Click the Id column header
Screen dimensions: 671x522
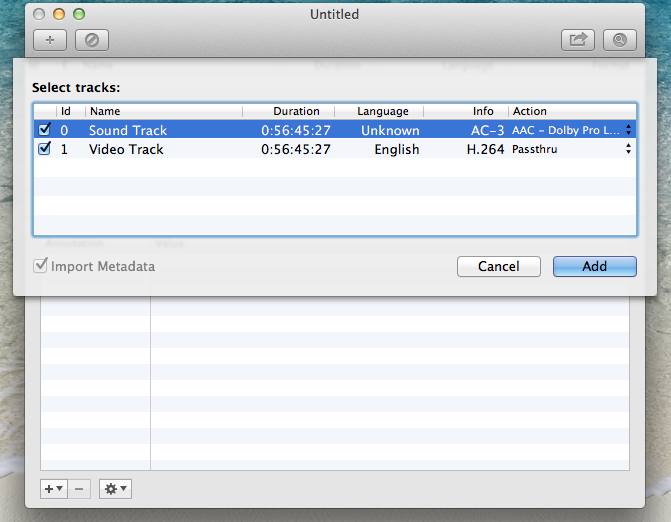pyautogui.click(x=71, y=111)
